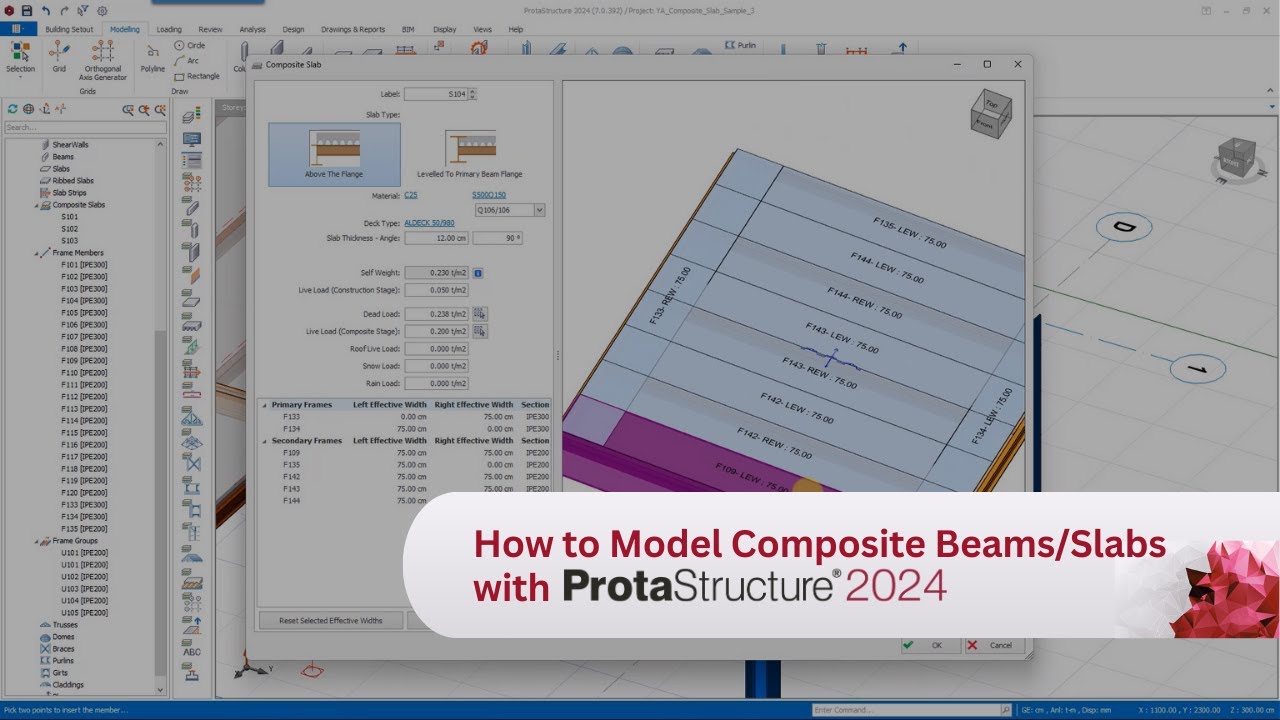Pick the Arc draw tool
The image size is (1280, 720).
coord(187,60)
